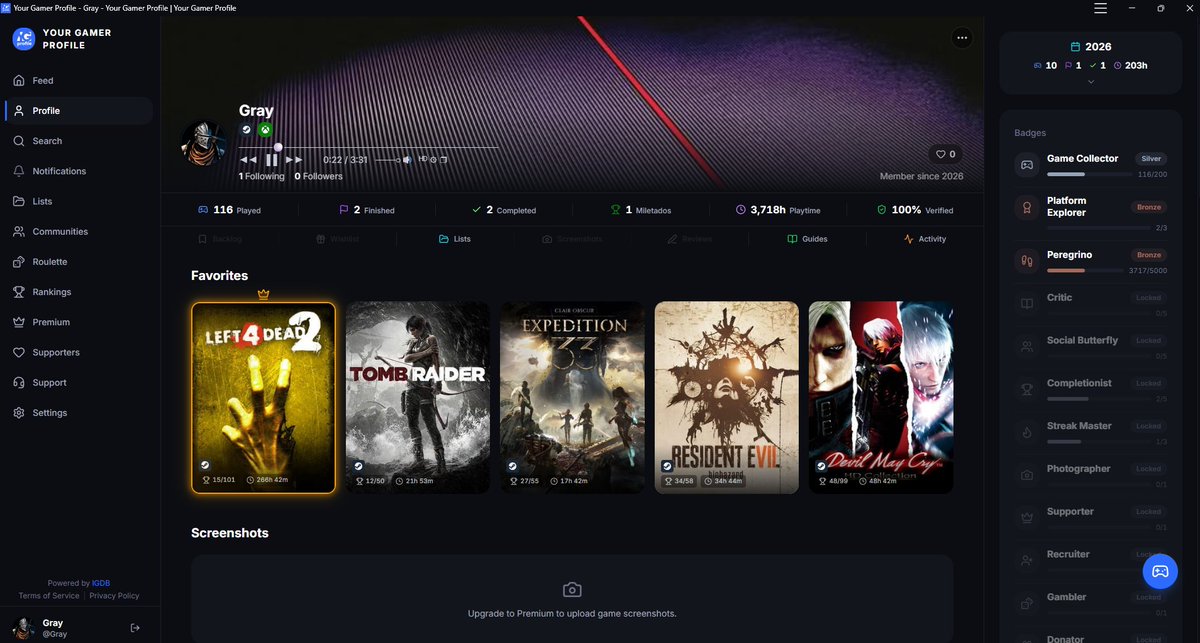Click the 3,718h Playtime stat
The height and width of the screenshot is (643, 1200).
778,210
